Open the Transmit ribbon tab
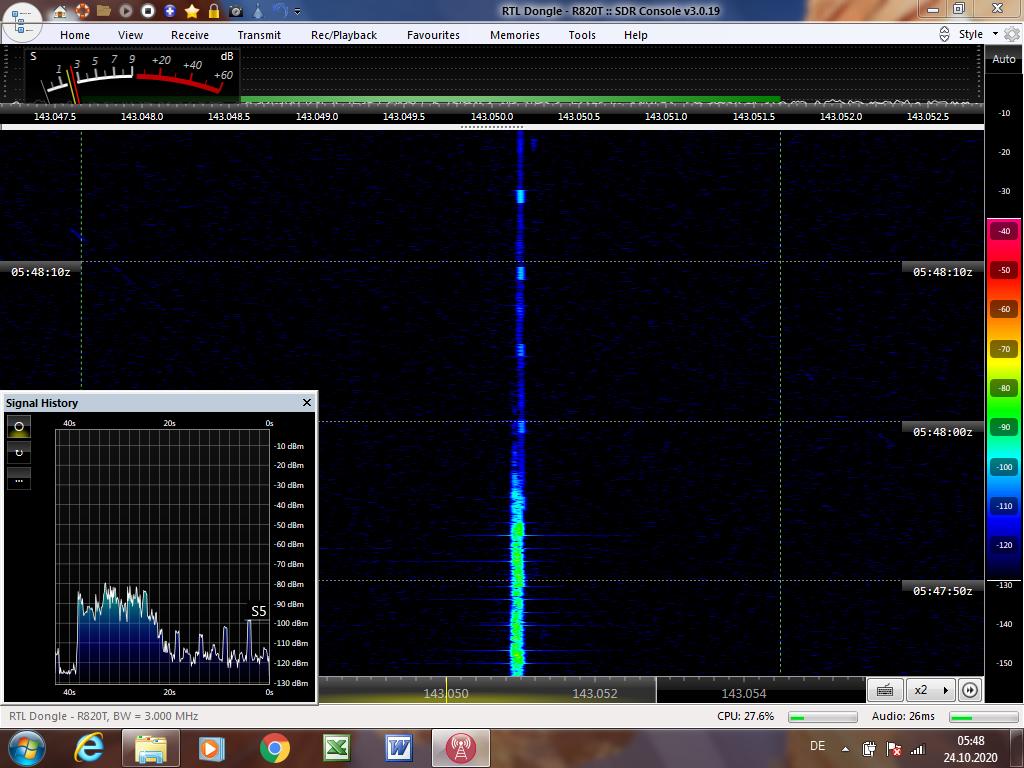Viewport: 1024px width, 768px height. [x=259, y=35]
